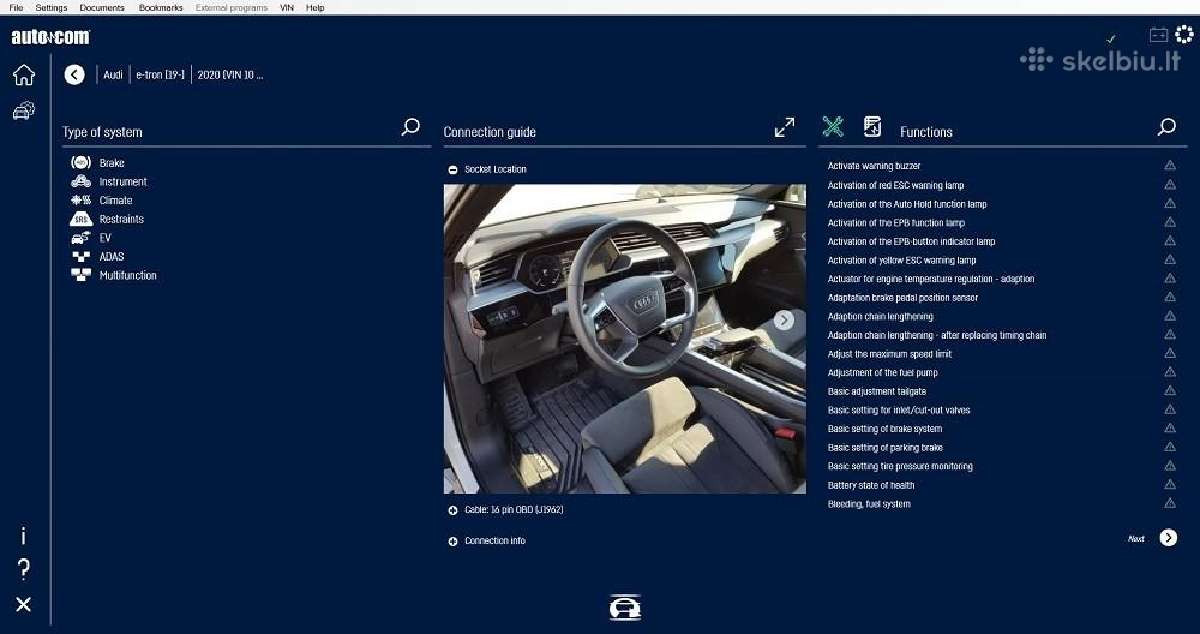Click warning triangle beside Activate warning buzzer
1200x634 pixels.
pyautogui.click(x=1170, y=166)
